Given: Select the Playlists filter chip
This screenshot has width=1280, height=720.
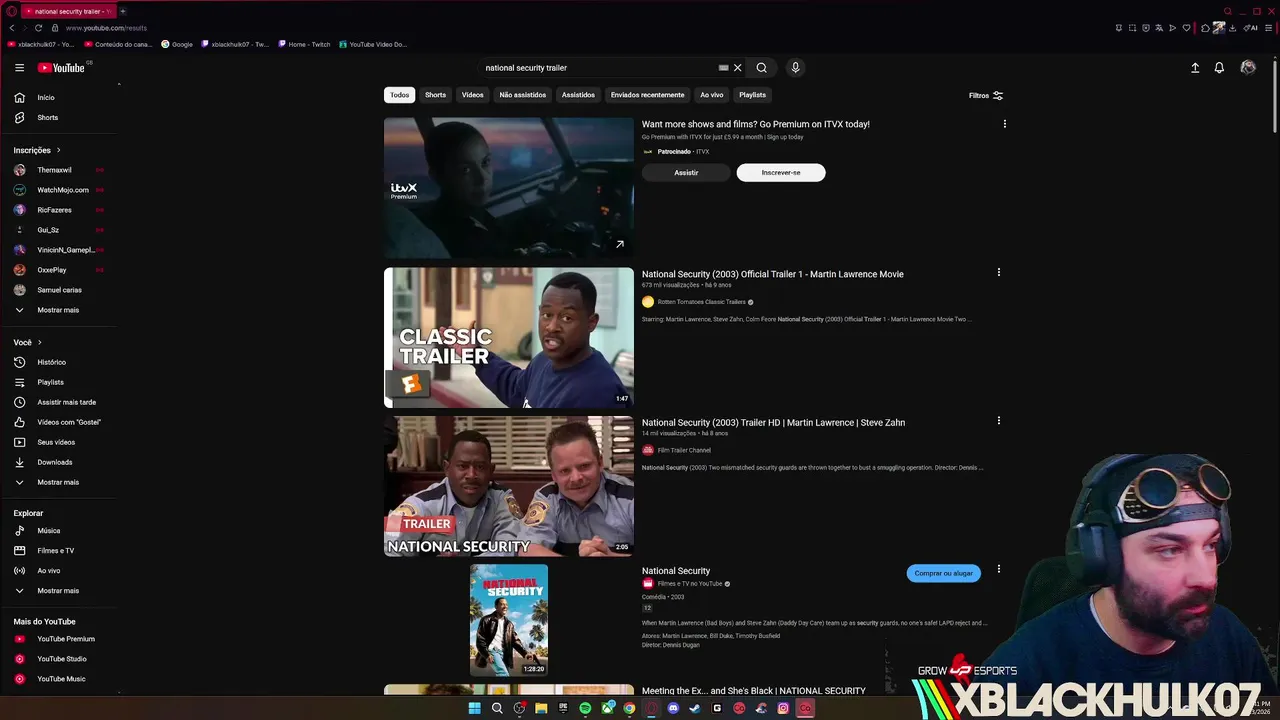Looking at the screenshot, I should [x=753, y=95].
